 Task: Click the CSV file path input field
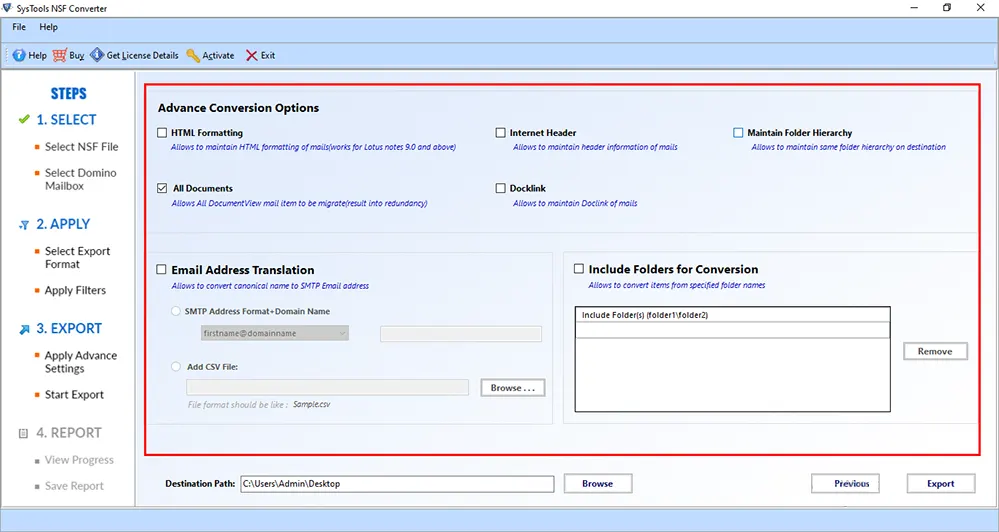pos(327,387)
